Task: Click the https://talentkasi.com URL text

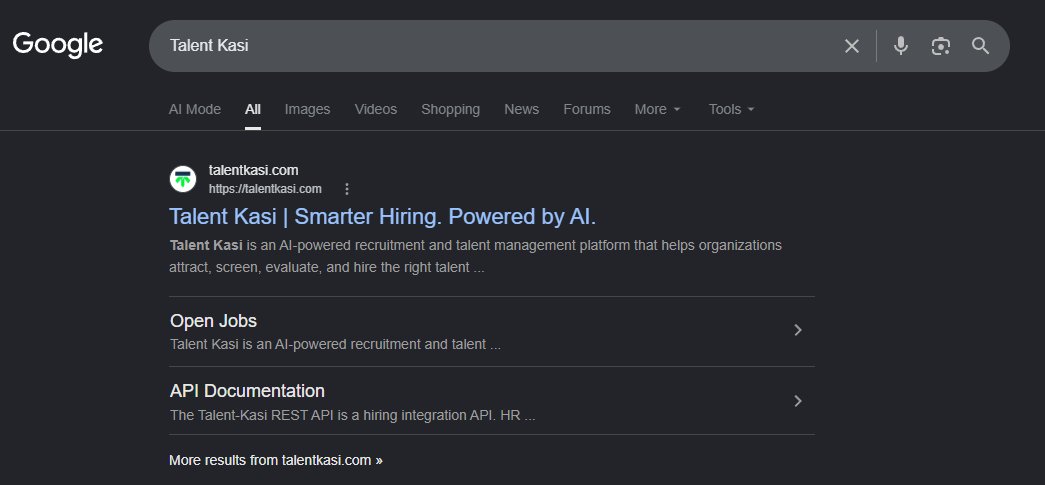Action: click(x=265, y=189)
